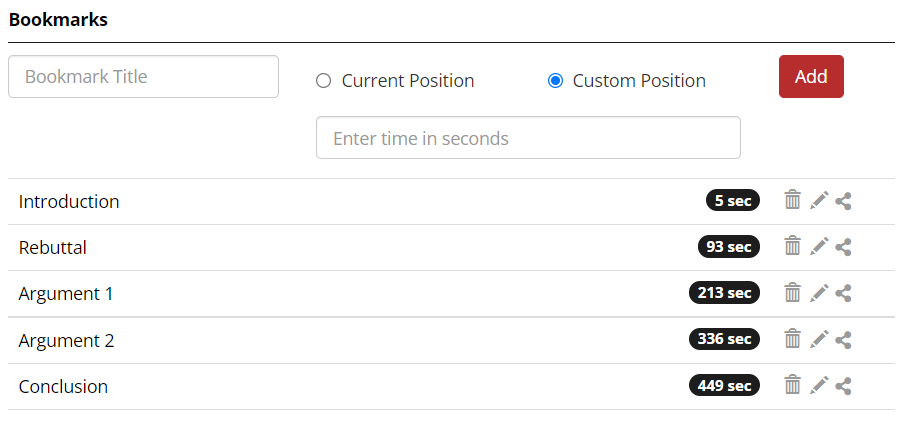Edit the Introduction bookmark
This screenshot has width=903, height=432.
click(x=819, y=200)
